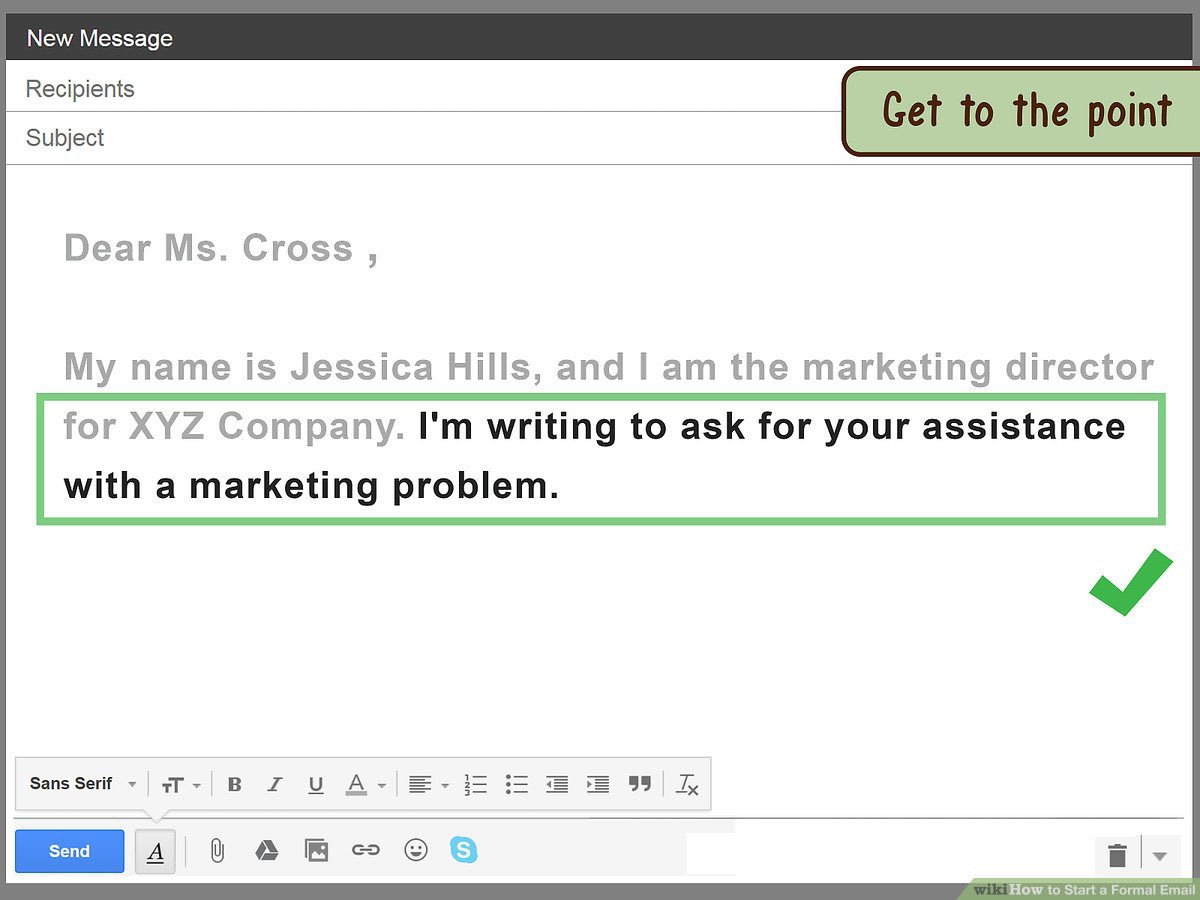Click the indent less icon

557,785
